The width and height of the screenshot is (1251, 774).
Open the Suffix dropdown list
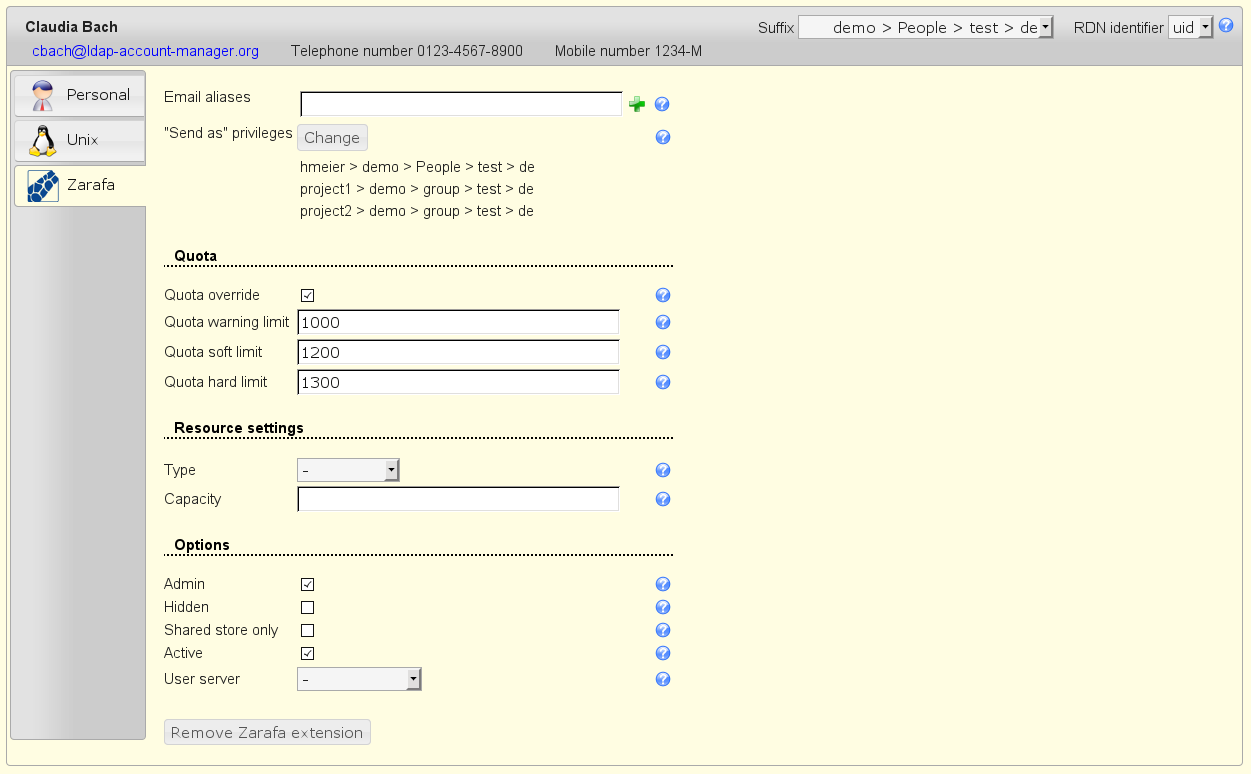pyautogui.click(x=926, y=28)
